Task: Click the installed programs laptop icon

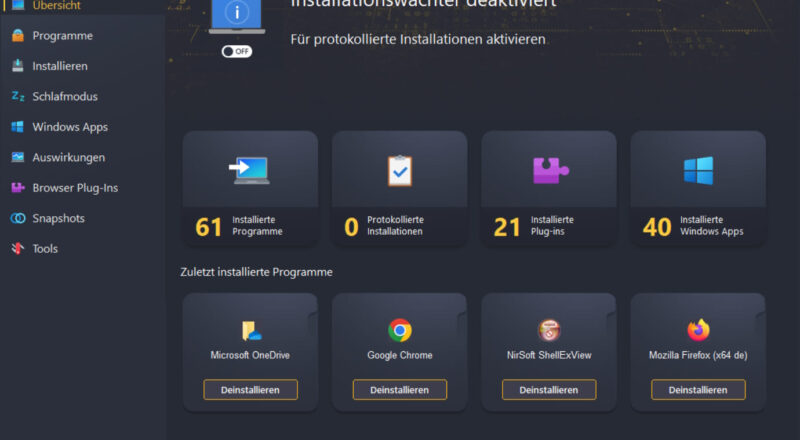Action: [249, 170]
